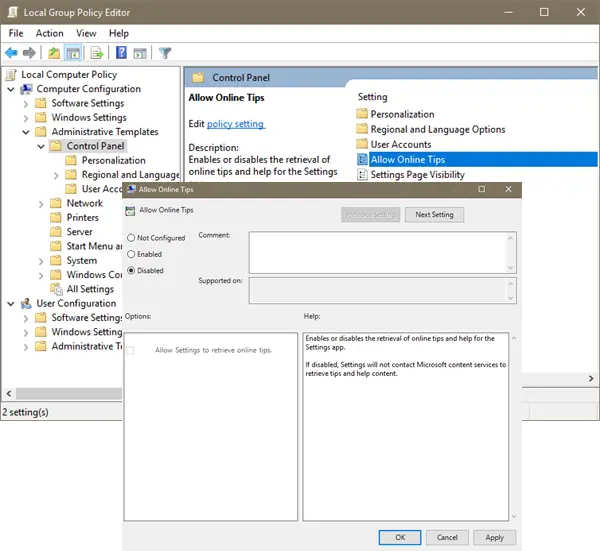Open the Help toolbar icon

[x=121, y=53]
